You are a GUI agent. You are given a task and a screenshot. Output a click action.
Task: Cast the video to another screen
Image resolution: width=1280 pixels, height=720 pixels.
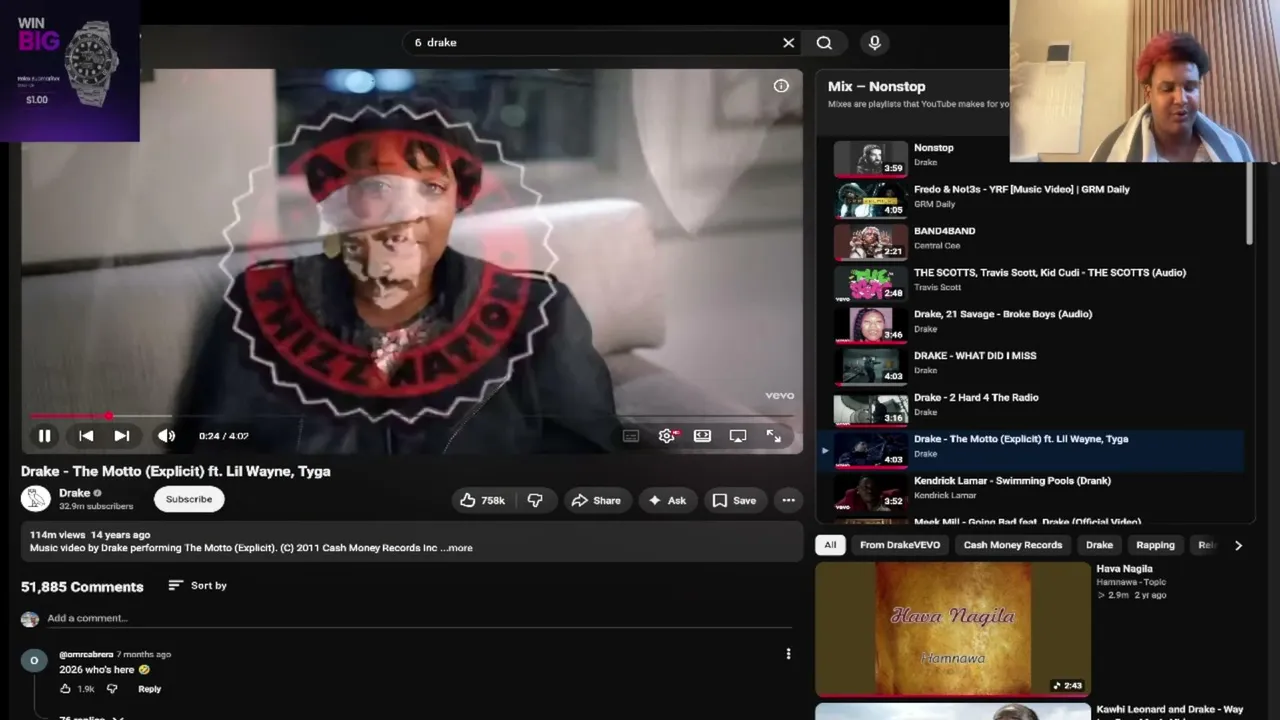[738, 436]
